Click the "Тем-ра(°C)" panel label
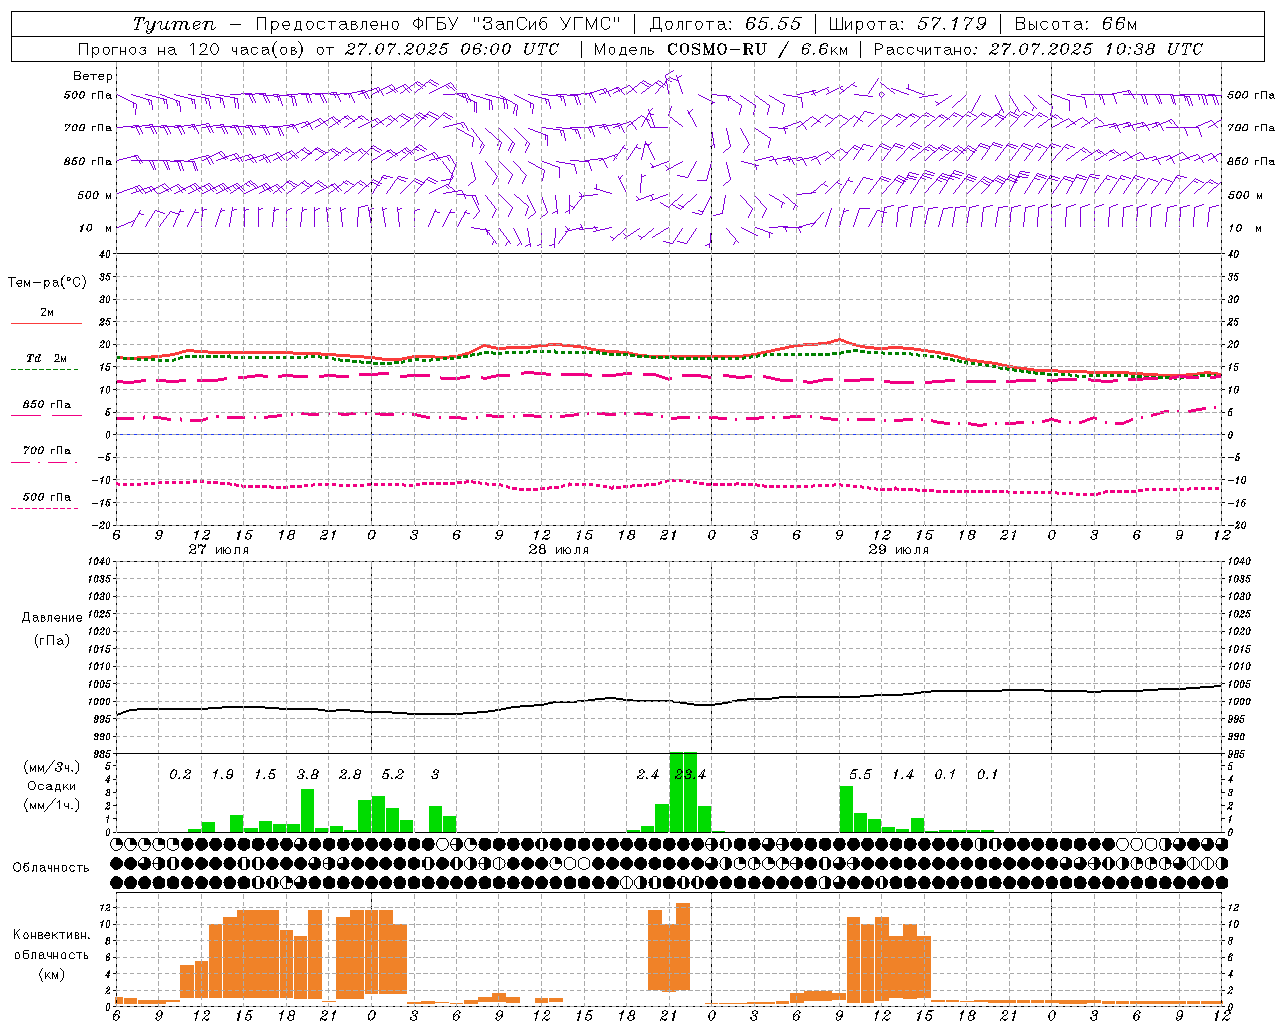 click(47, 283)
